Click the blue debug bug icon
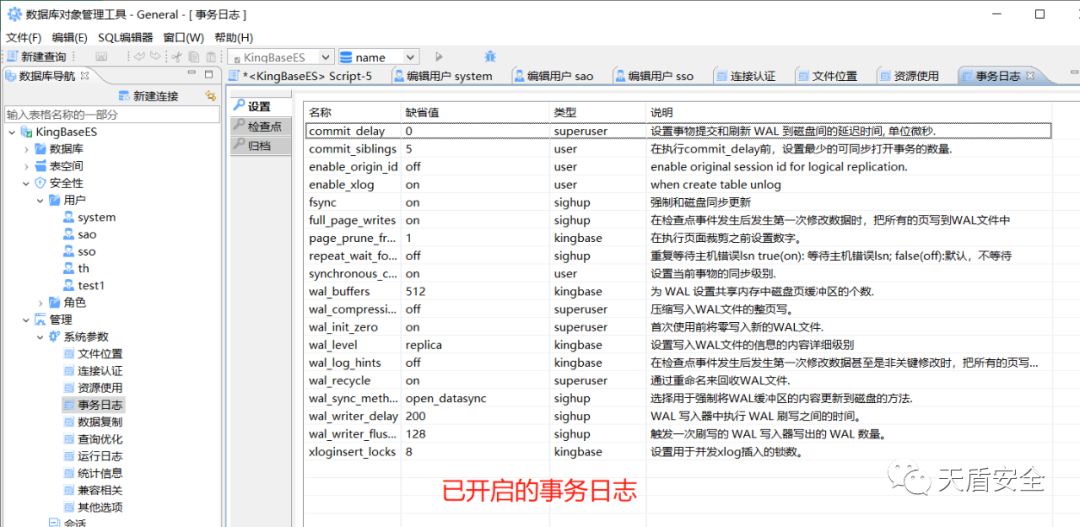 point(490,57)
